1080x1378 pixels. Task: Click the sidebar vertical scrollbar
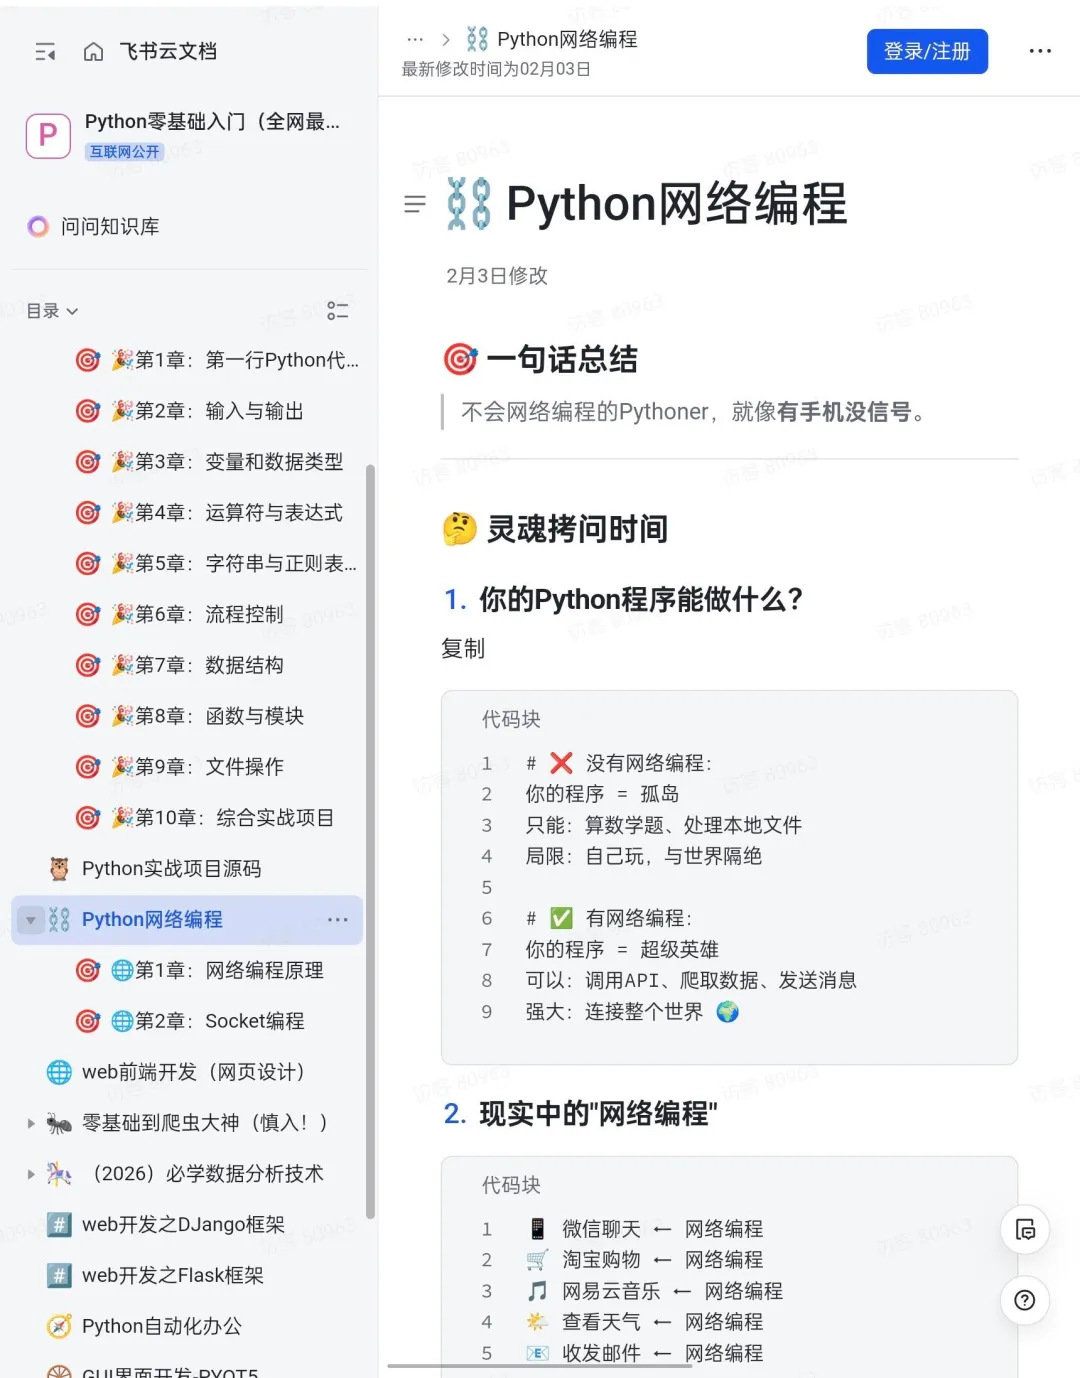(370, 840)
